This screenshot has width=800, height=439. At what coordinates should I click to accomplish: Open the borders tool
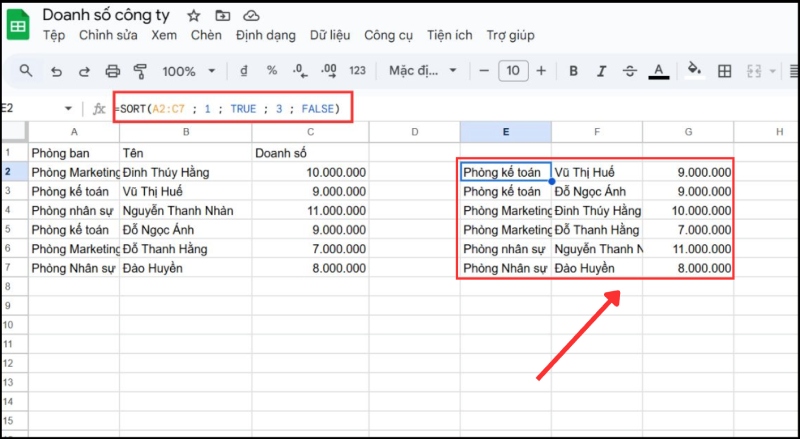tap(724, 71)
